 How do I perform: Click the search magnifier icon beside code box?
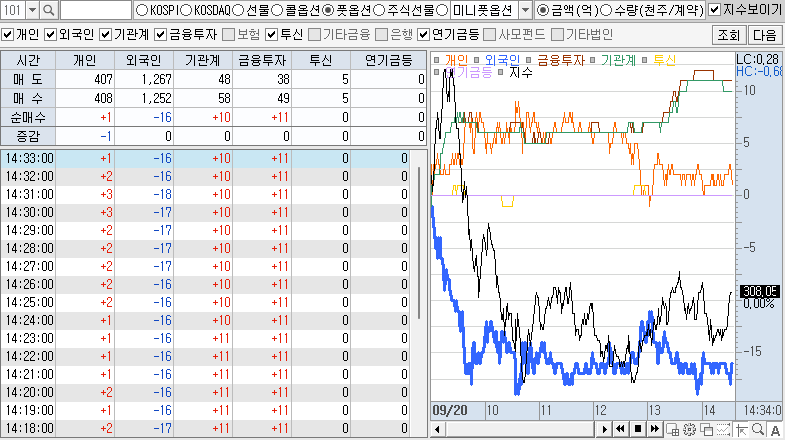click(x=49, y=10)
